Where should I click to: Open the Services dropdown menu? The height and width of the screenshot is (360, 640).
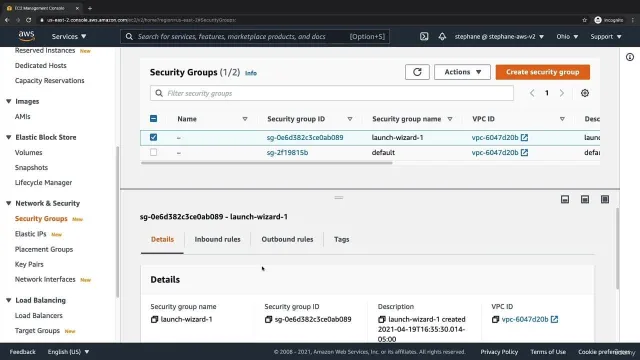coord(69,36)
